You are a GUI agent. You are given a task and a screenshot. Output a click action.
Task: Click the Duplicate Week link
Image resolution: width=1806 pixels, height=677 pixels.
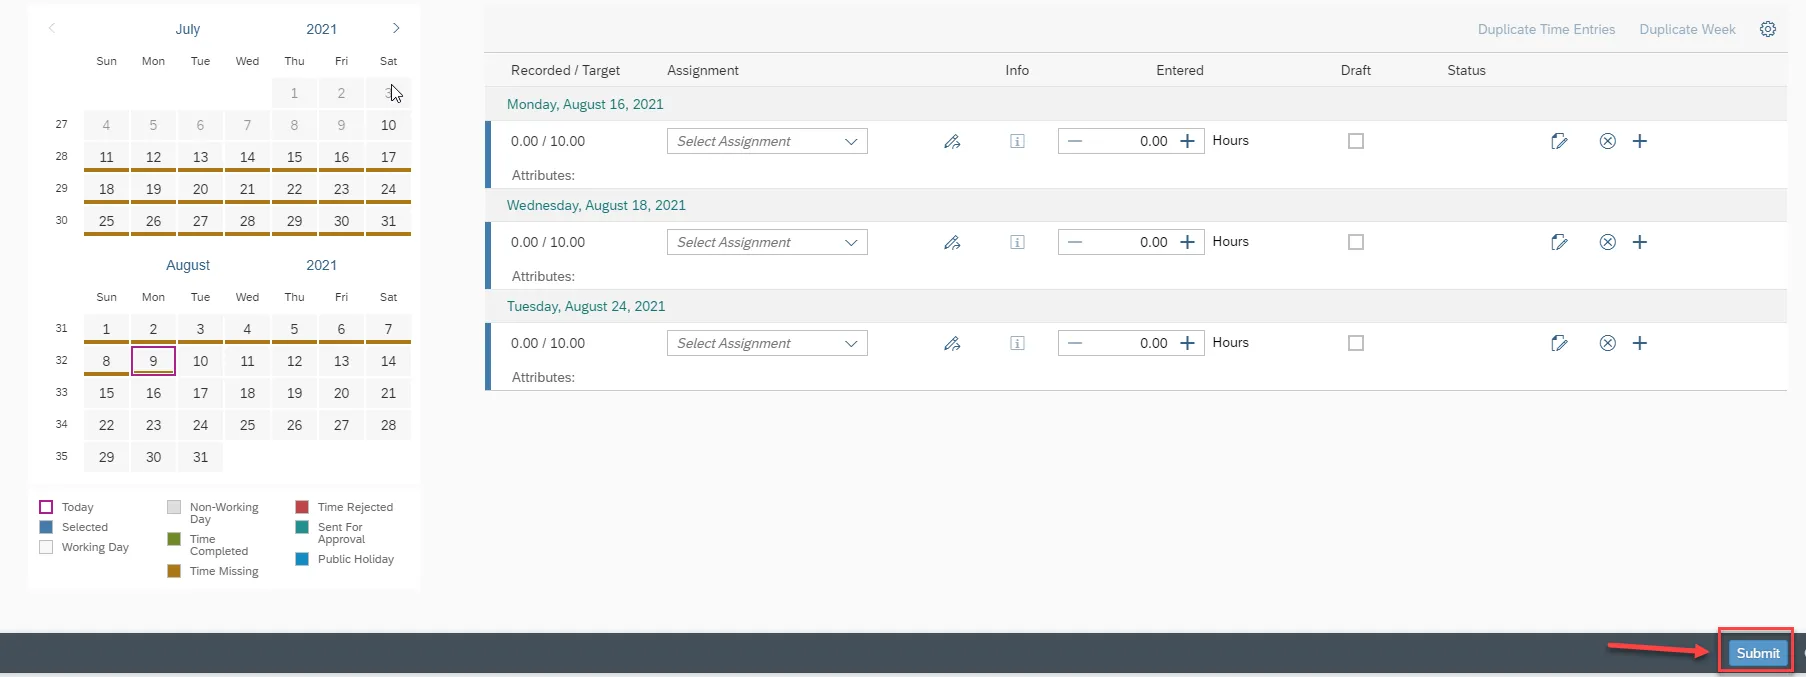click(1687, 29)
